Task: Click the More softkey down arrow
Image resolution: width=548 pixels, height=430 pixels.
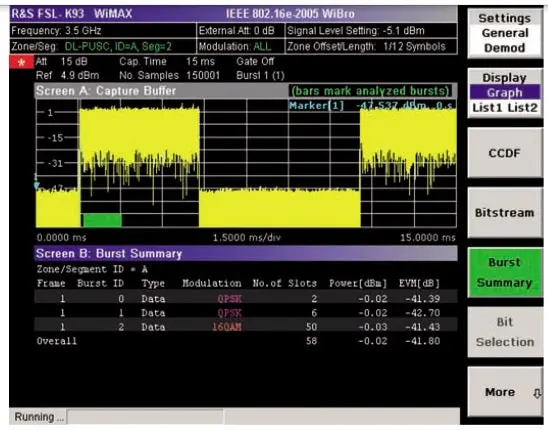Action: [x=537, y=394]
